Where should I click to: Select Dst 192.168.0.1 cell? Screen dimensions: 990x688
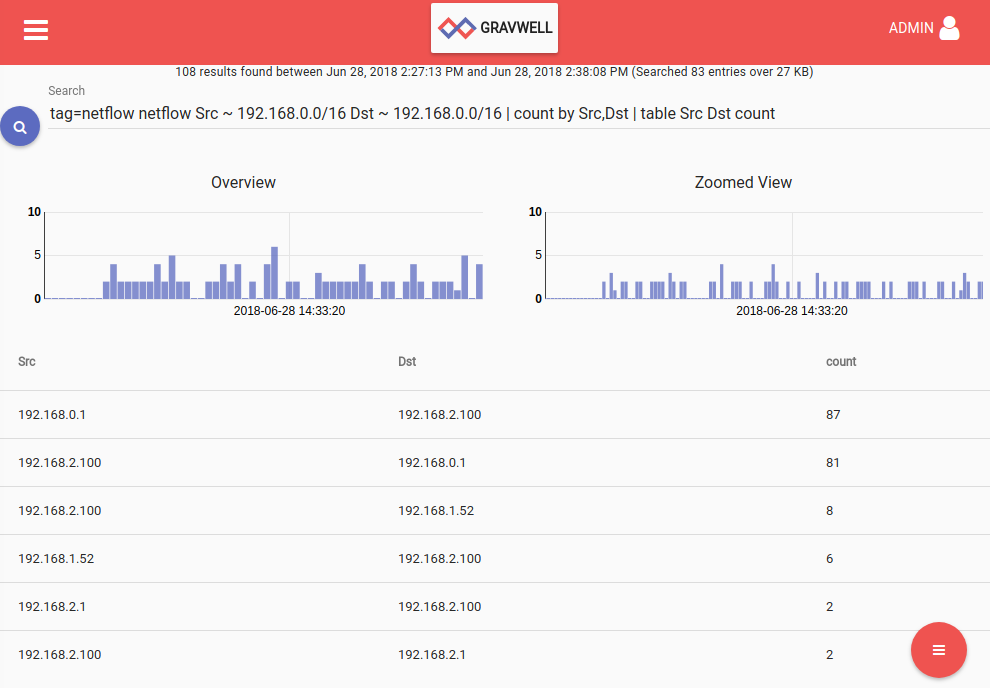[432, 463]
